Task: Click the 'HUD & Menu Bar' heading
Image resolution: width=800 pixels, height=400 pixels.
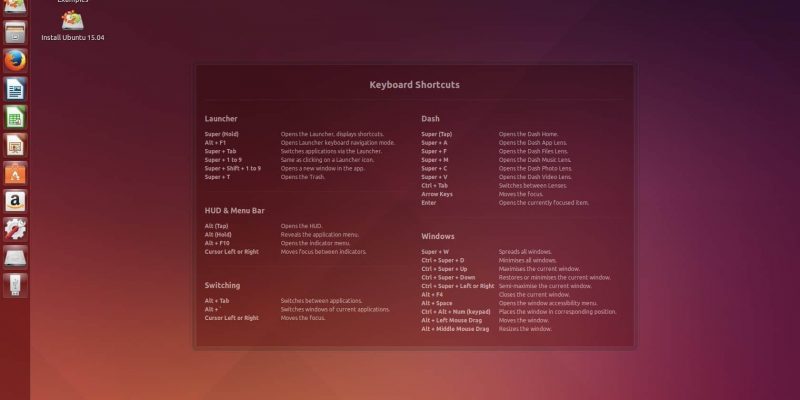Action: 234,210
